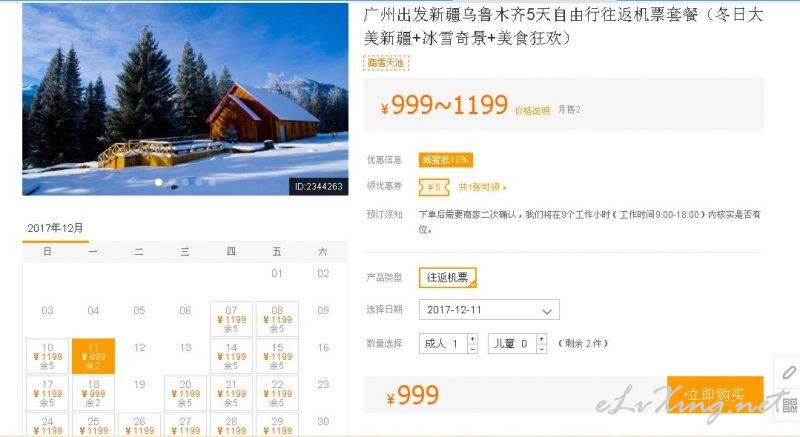Viewport: 800px width, 437px height.
Task: Choose December 07 calendar cell
Action: tap(231, 319)
